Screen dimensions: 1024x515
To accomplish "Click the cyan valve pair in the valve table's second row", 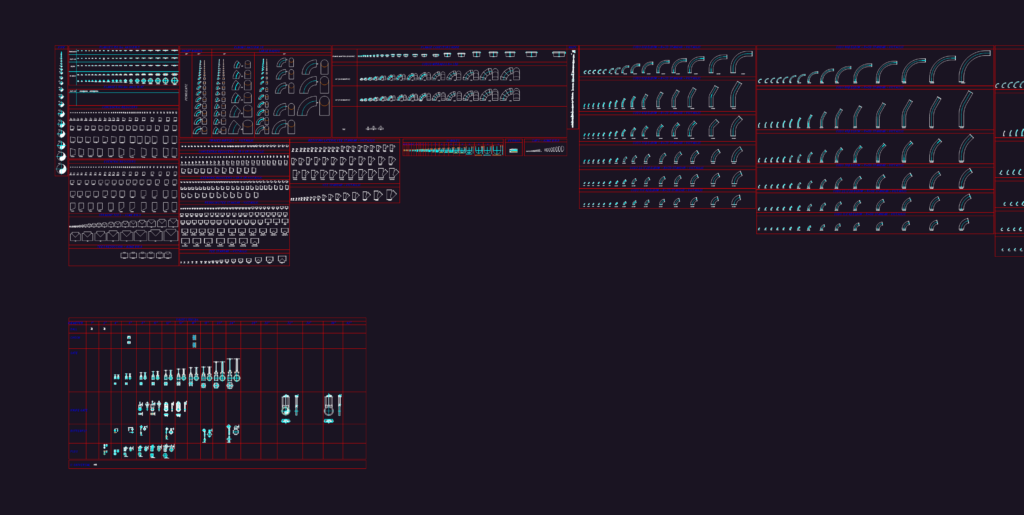I will coord(194,341).
